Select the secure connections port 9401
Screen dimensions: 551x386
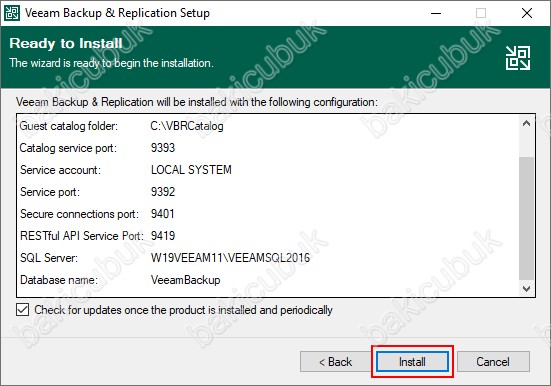162,214
